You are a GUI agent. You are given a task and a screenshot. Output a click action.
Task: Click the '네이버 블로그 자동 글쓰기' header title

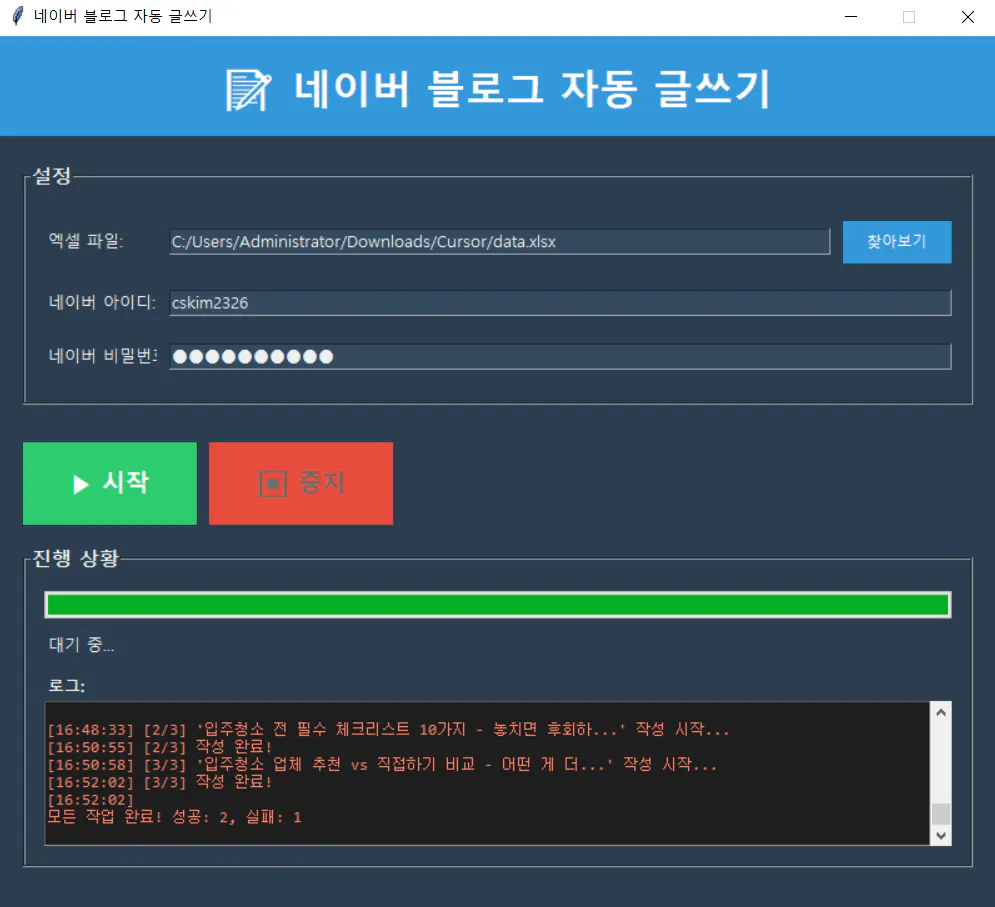pos(532,89)
